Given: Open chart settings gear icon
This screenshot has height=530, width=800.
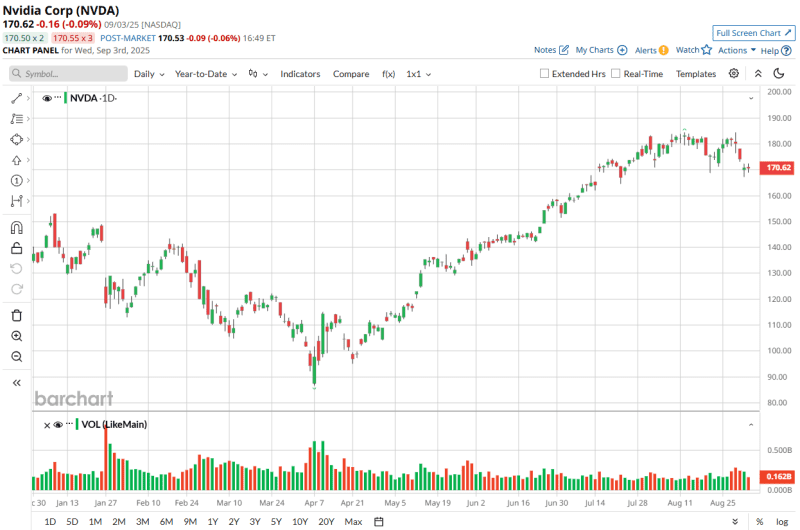Looking at the screenshot, I should [734, 74].
